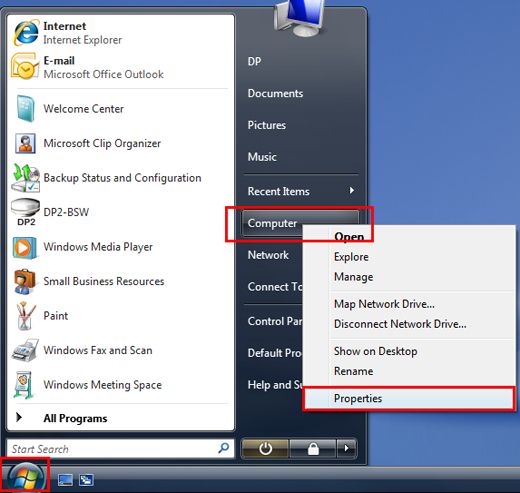Open Windows Fax and Scan icon
Viewport: 520px width, 493px height.
coord(25,350)
